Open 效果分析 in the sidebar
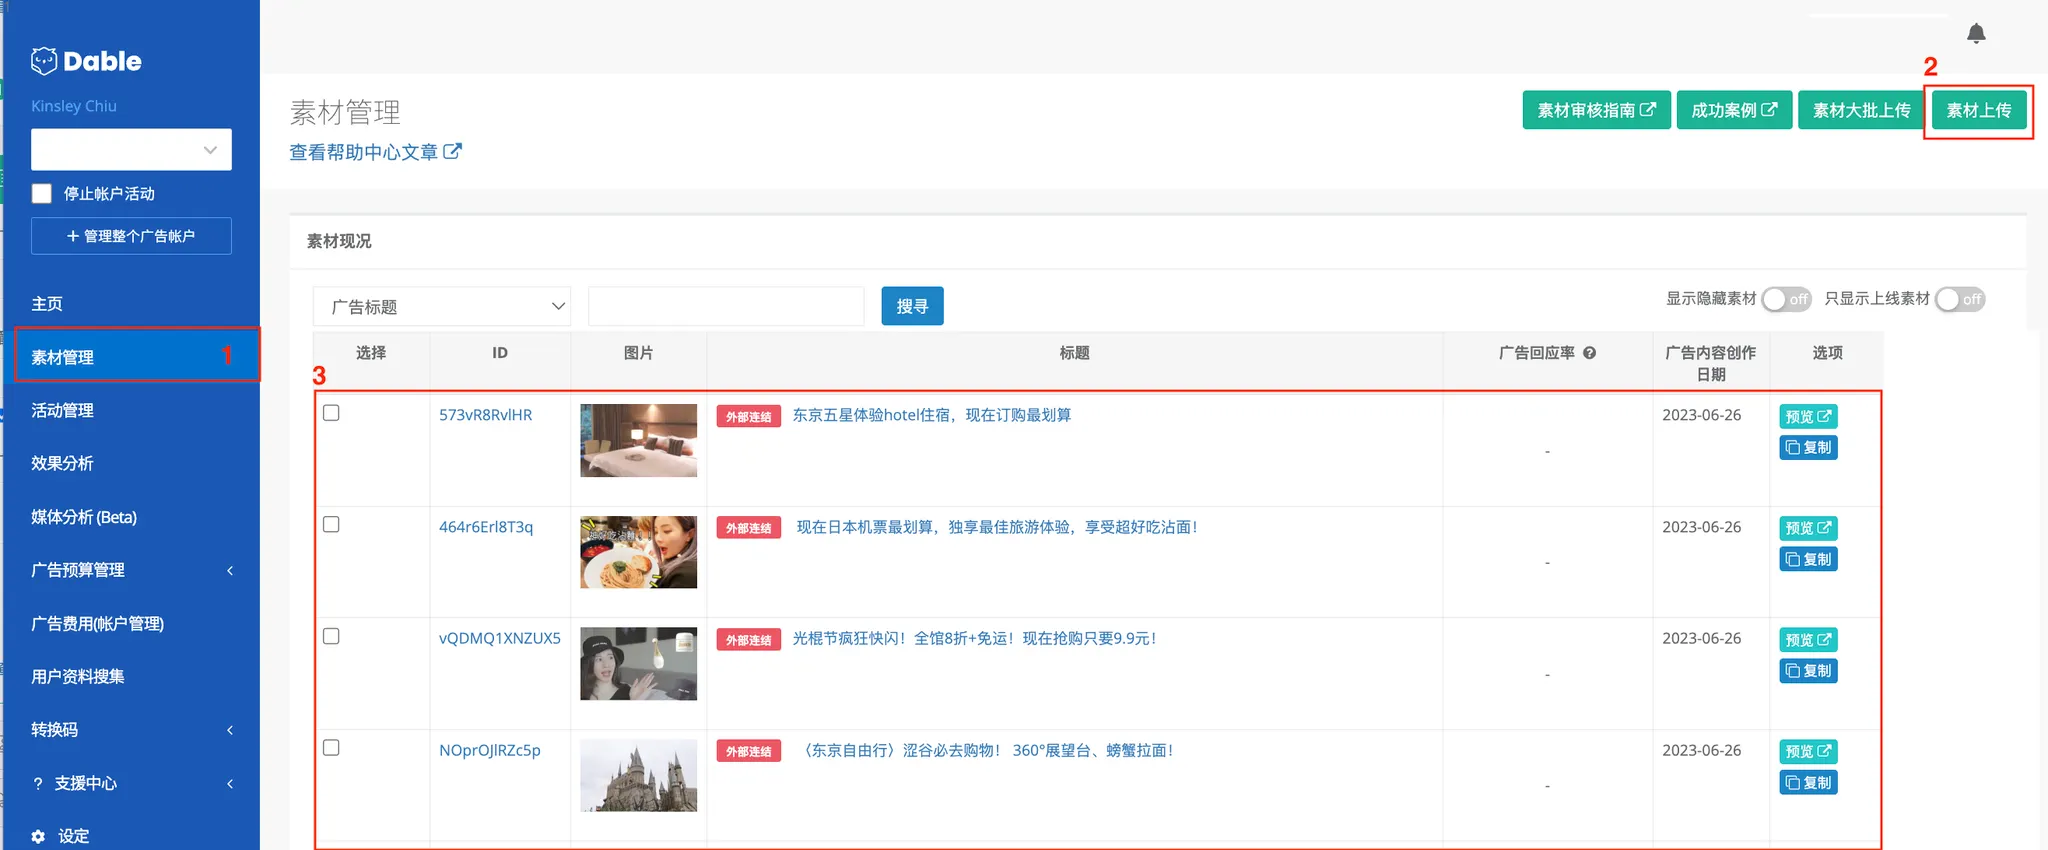Viewport: 2048px width, 850px height. coord(62,463)
